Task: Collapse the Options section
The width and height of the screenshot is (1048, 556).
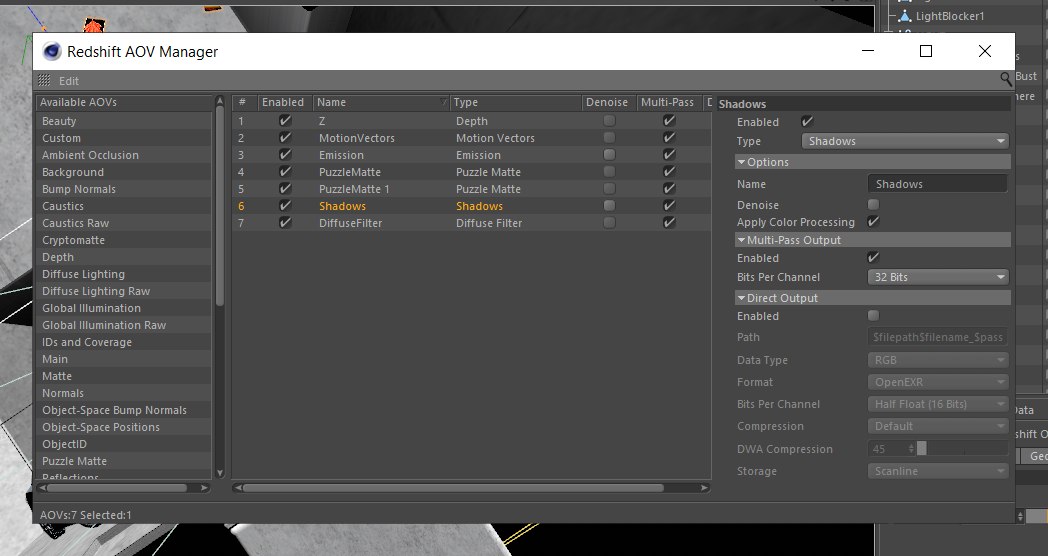Action: (x=741, y=162)
